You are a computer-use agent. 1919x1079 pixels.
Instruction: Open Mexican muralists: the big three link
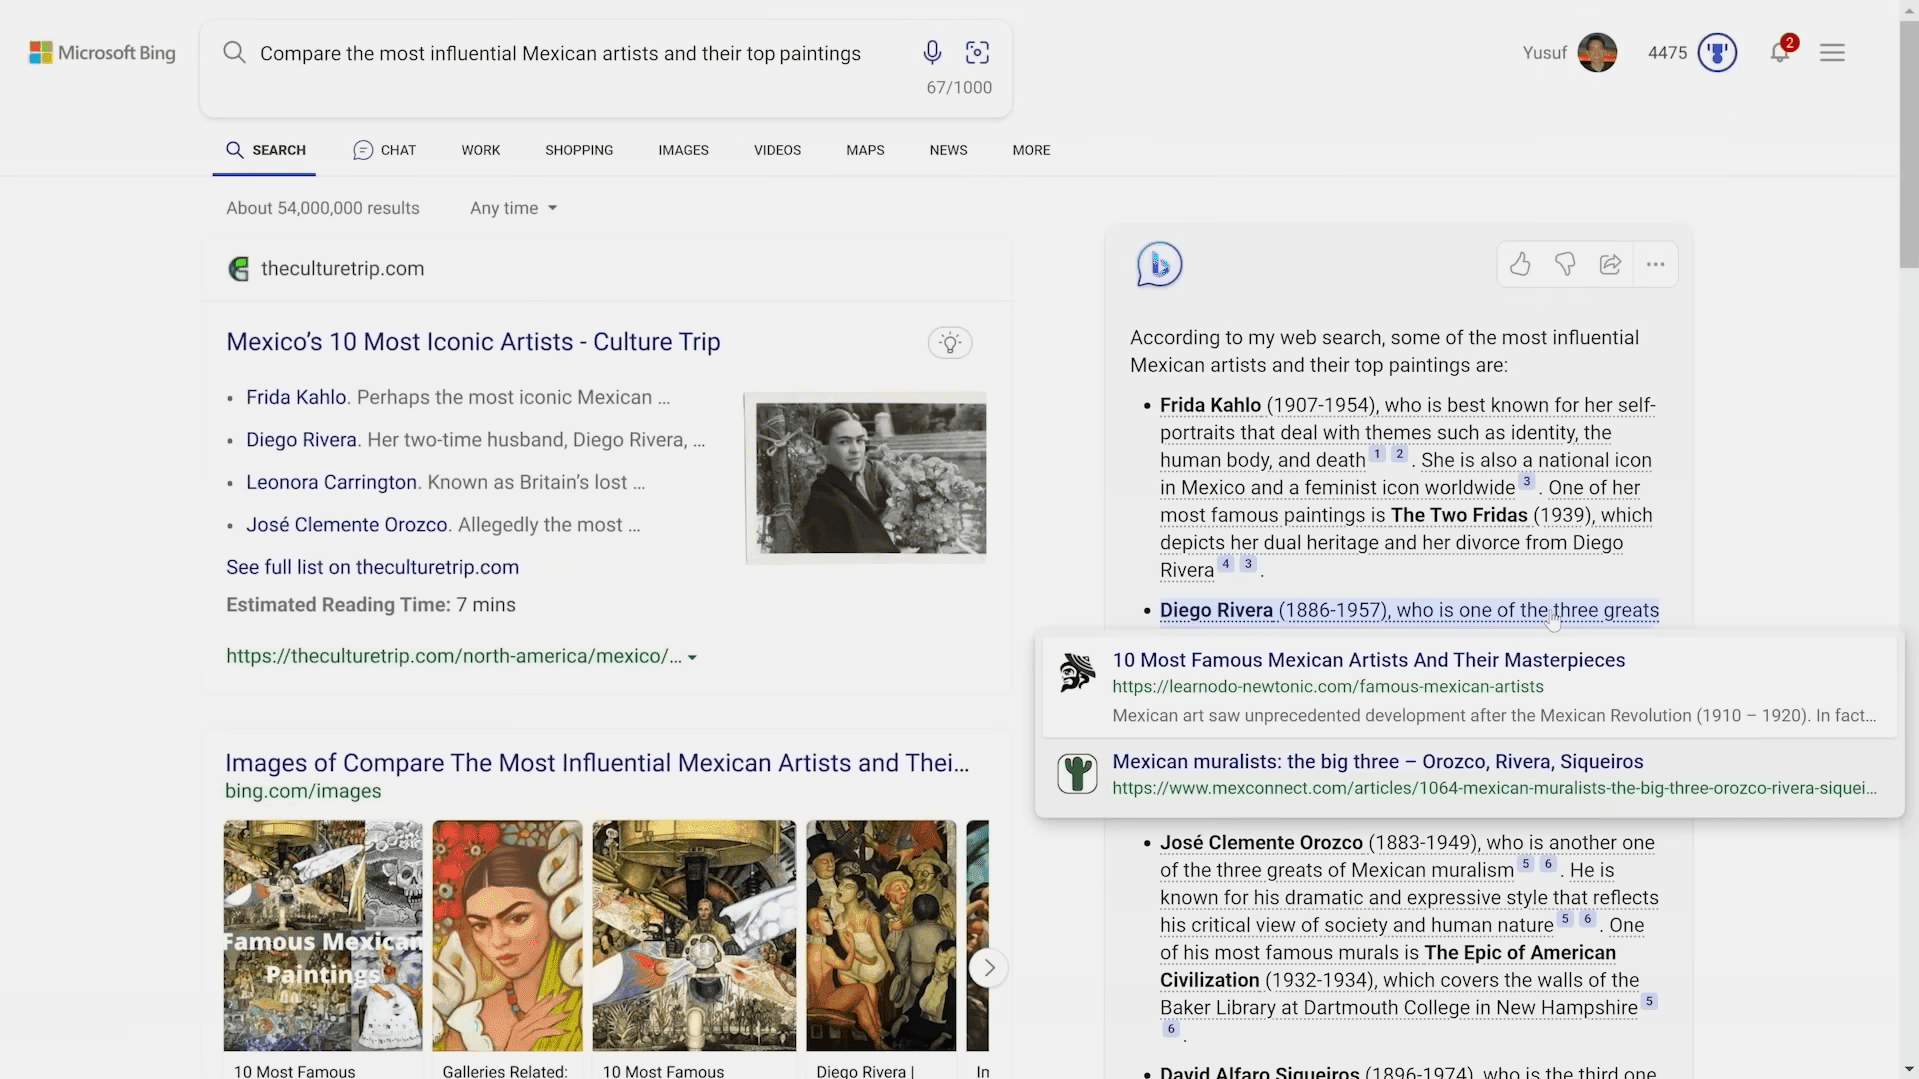(x=1377, y=761)
